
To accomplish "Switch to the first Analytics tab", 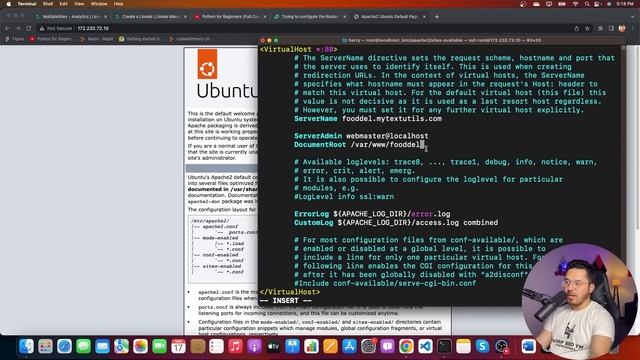I will [71, 17].
